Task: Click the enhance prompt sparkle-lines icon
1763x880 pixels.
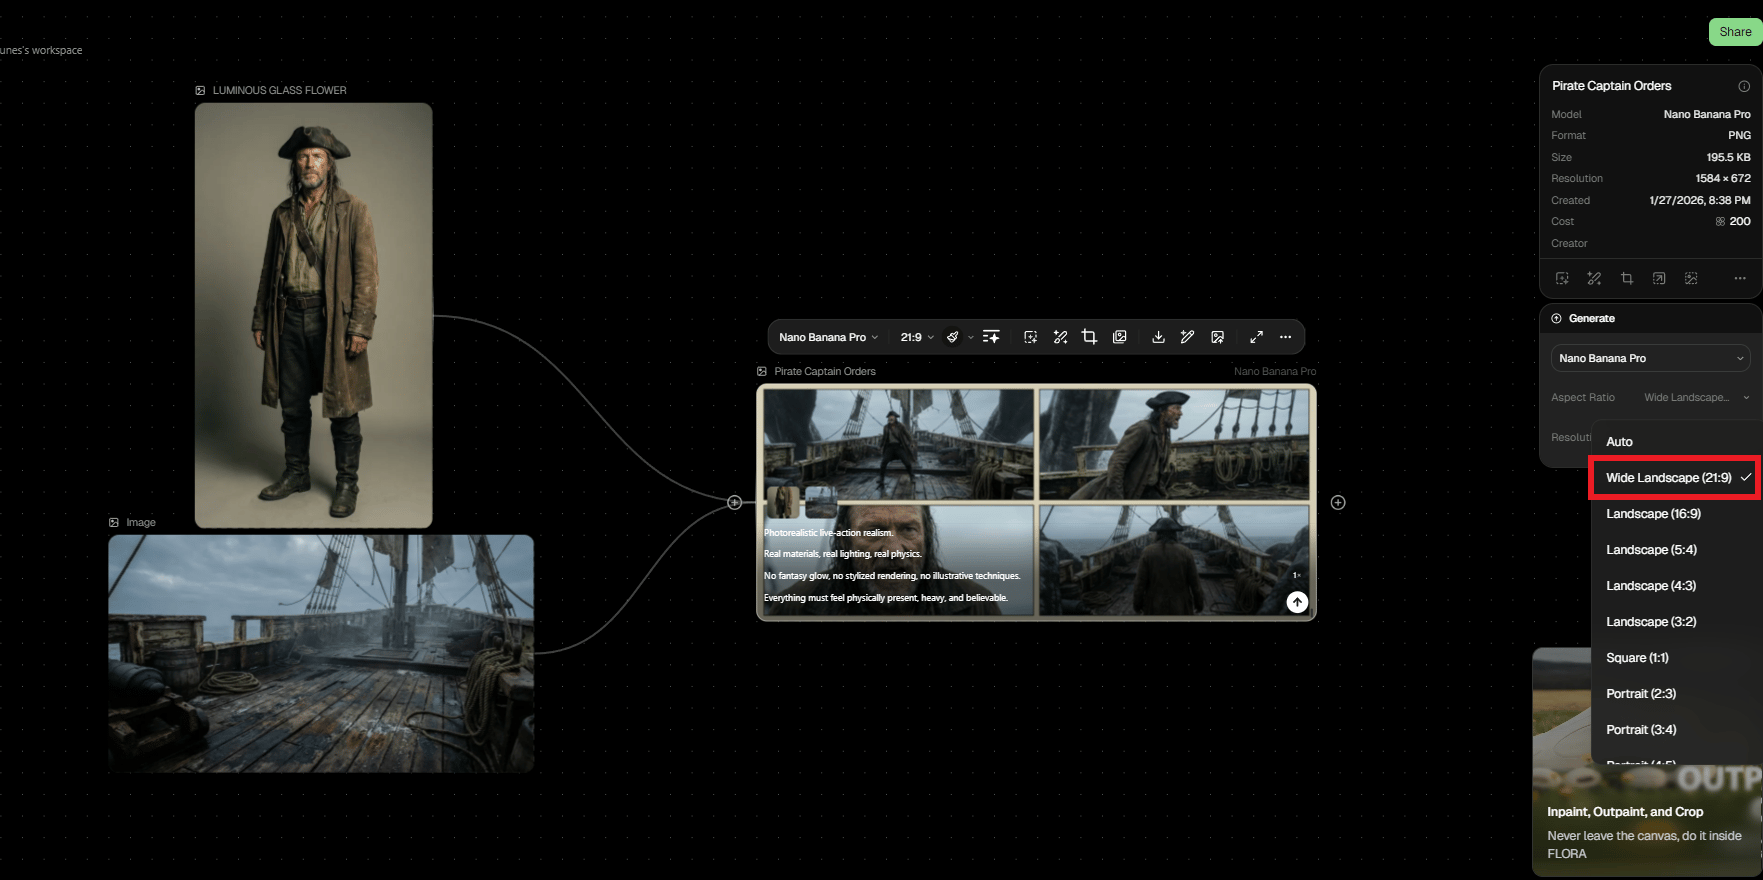Action: click(991, 337)
